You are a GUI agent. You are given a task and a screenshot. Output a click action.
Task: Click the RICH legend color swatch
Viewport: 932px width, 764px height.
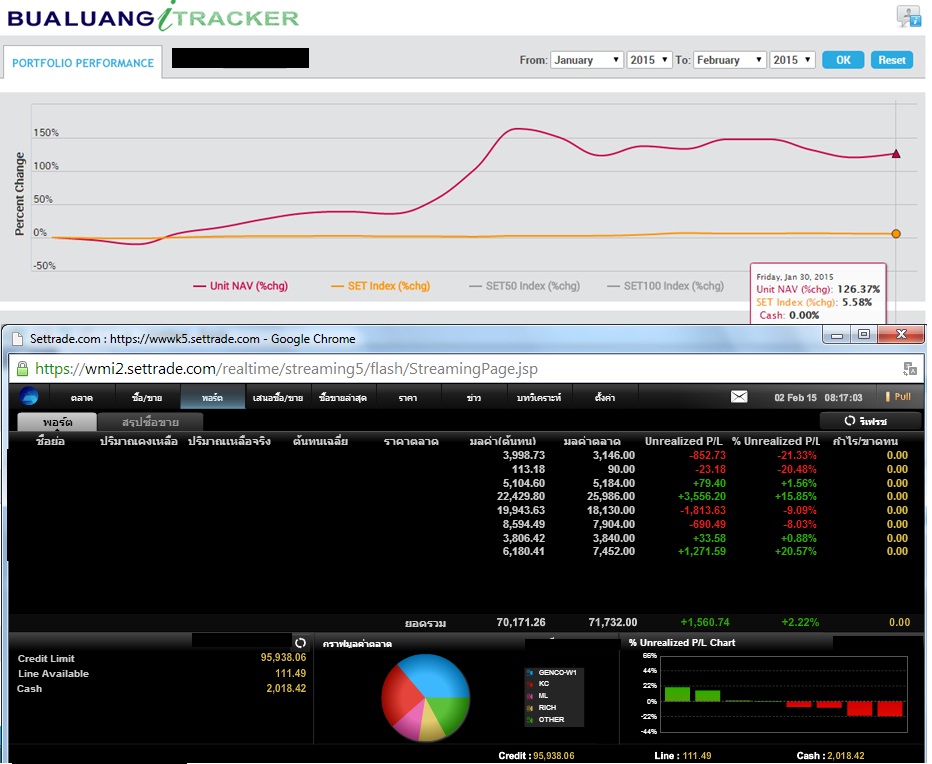click(530, 708)
